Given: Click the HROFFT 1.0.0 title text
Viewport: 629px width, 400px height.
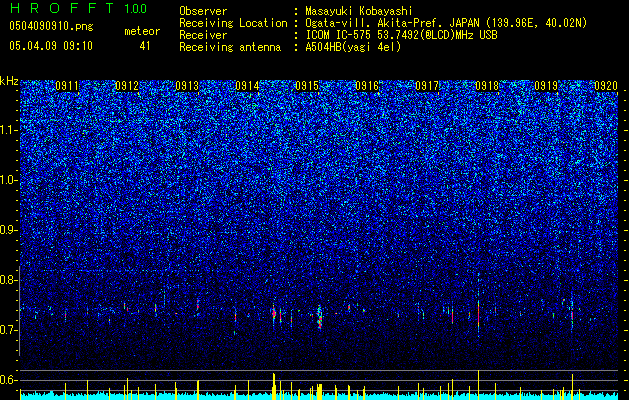Looking at the screenshot, I should [x=78, y=8].
